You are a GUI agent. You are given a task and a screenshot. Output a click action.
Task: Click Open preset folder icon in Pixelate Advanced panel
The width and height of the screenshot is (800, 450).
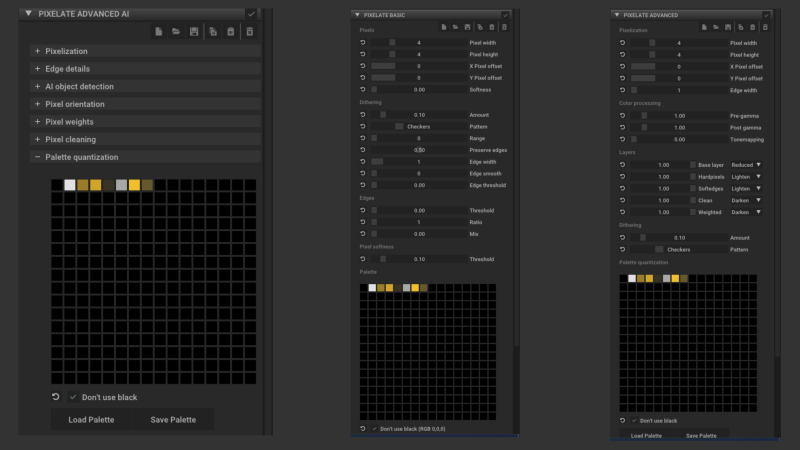pyautogui.click(x=716, y=27)
